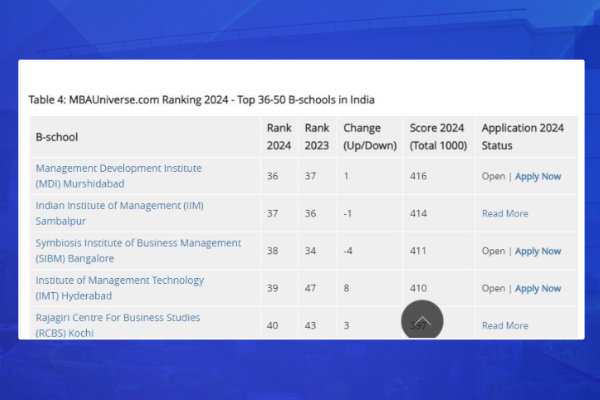Click Apply Now for MDI Murshidabad
The image size is (600, 400).
point(538,176)
